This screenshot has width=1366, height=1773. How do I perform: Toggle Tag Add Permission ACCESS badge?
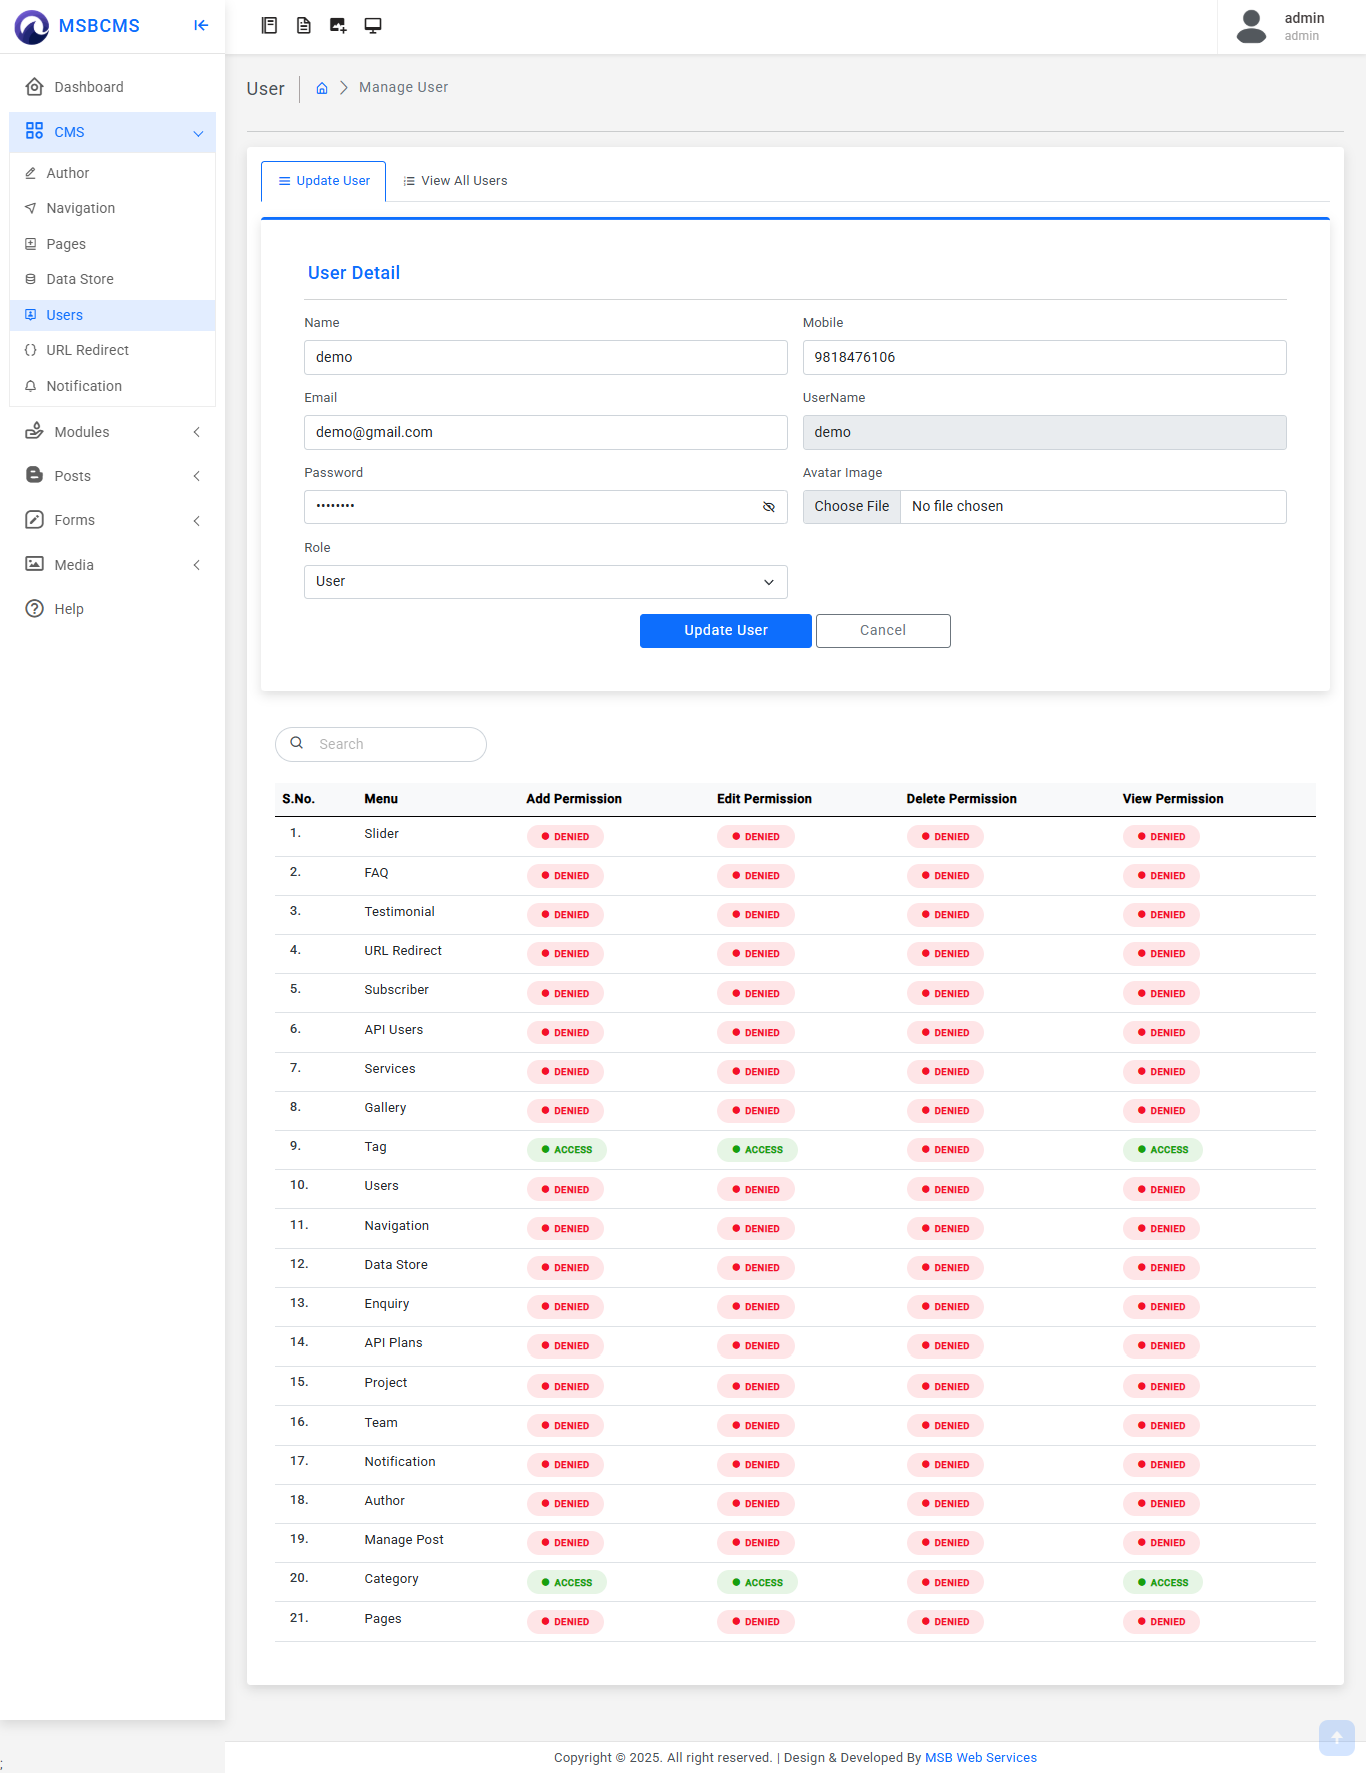566,1150
